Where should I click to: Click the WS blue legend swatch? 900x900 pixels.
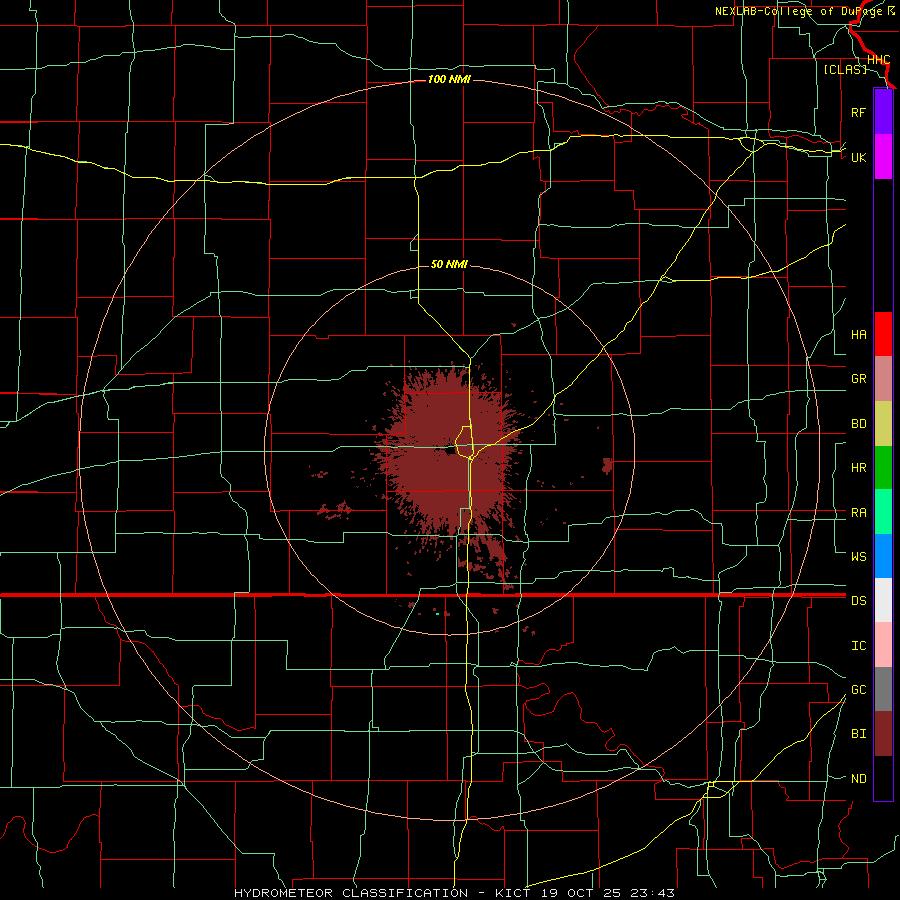(x=883, y=556)
